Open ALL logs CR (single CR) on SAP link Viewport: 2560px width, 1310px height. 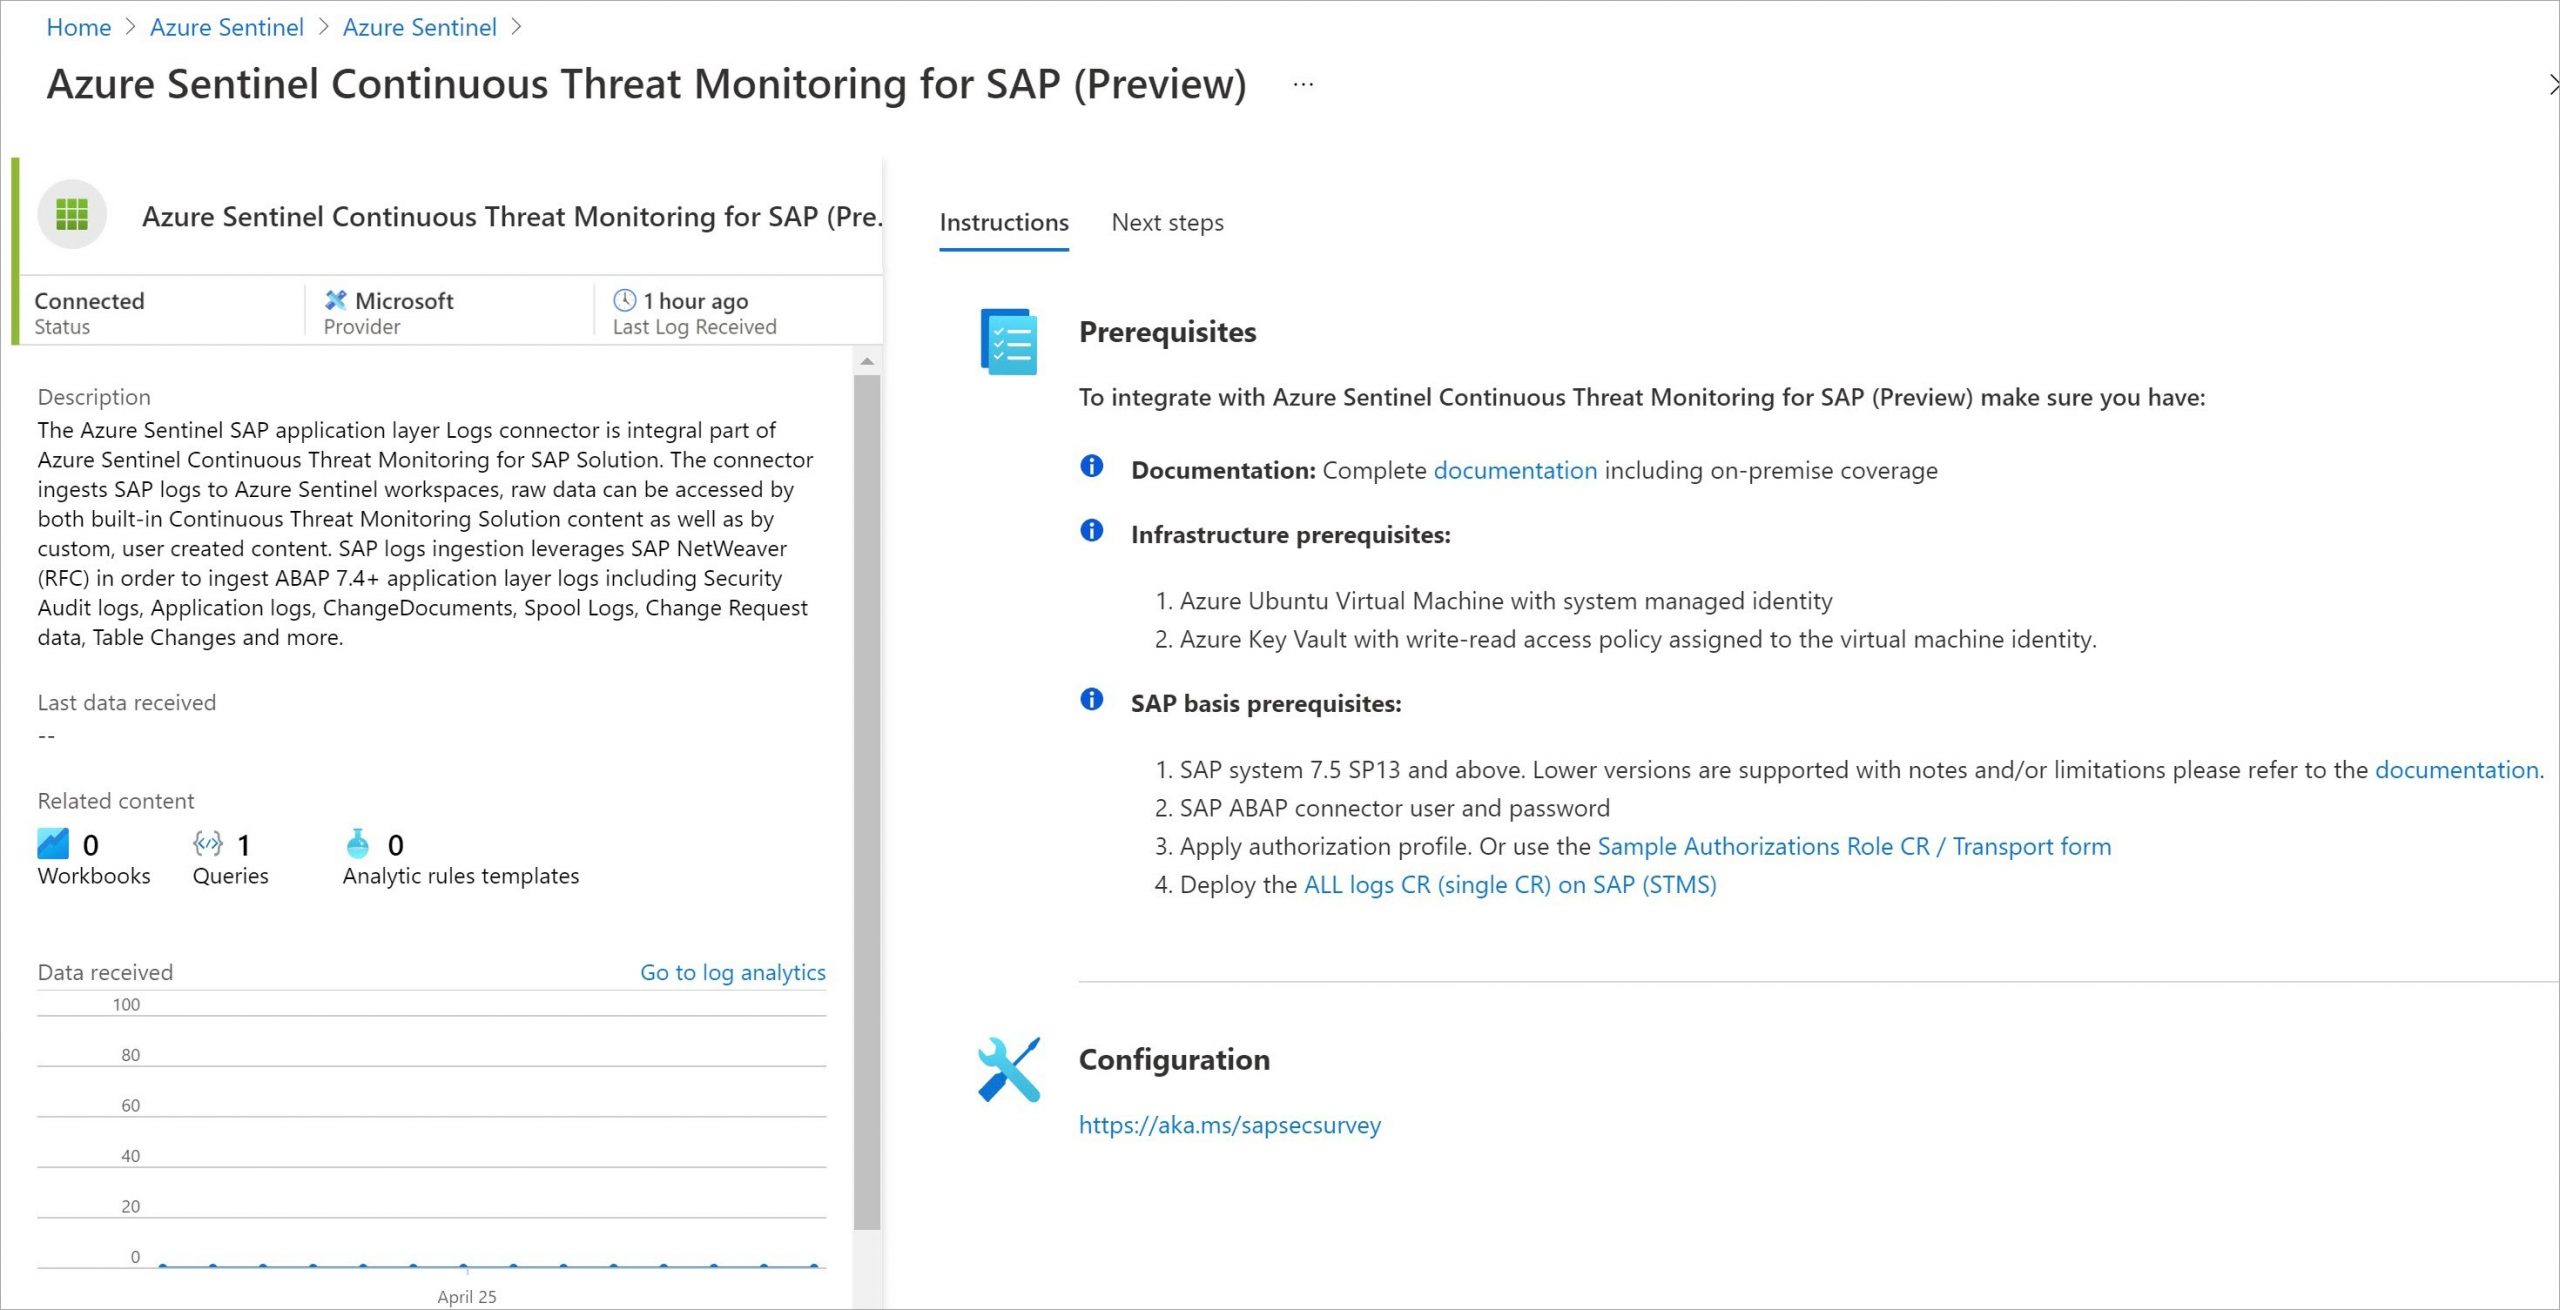tap(1510, 885)
